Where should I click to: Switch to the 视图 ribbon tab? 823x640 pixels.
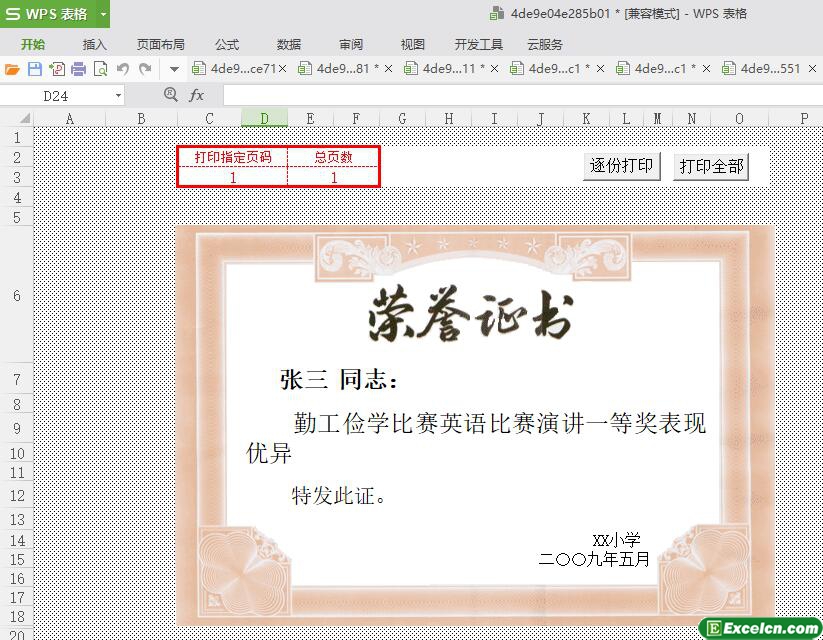413,45
